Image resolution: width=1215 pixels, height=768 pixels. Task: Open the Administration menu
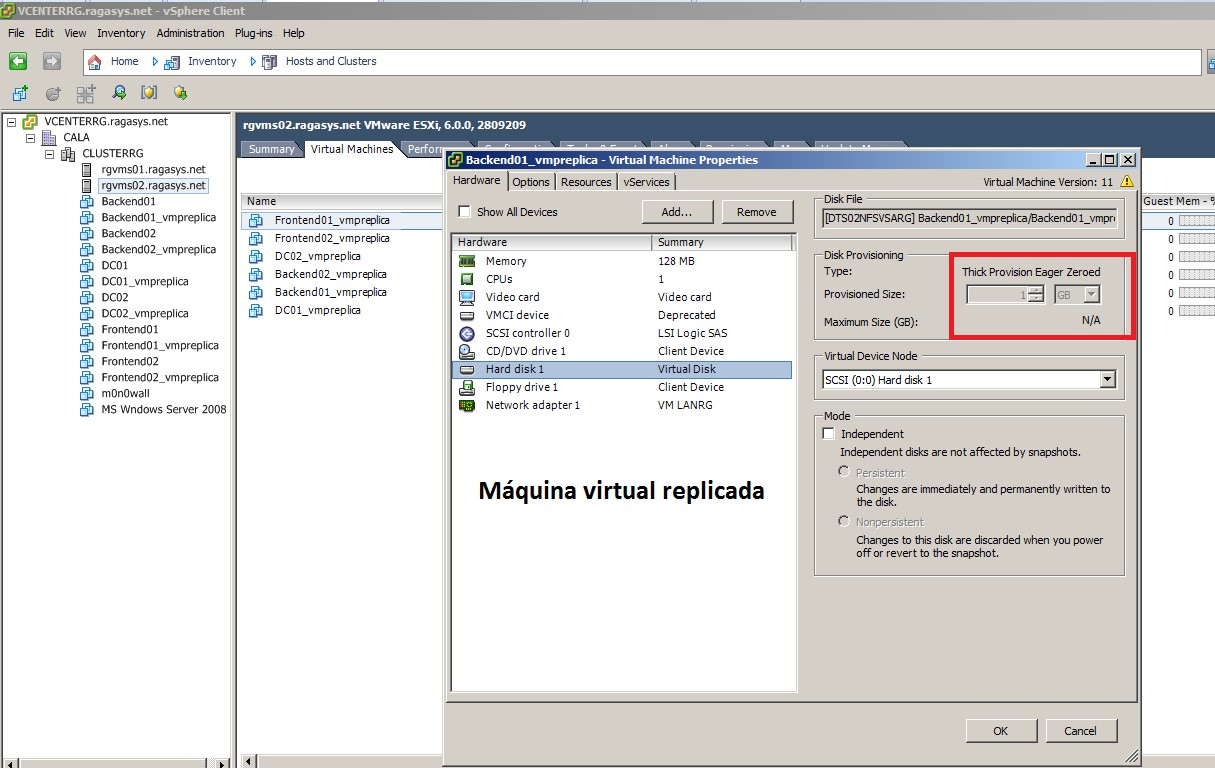click(x=190, y=33)
